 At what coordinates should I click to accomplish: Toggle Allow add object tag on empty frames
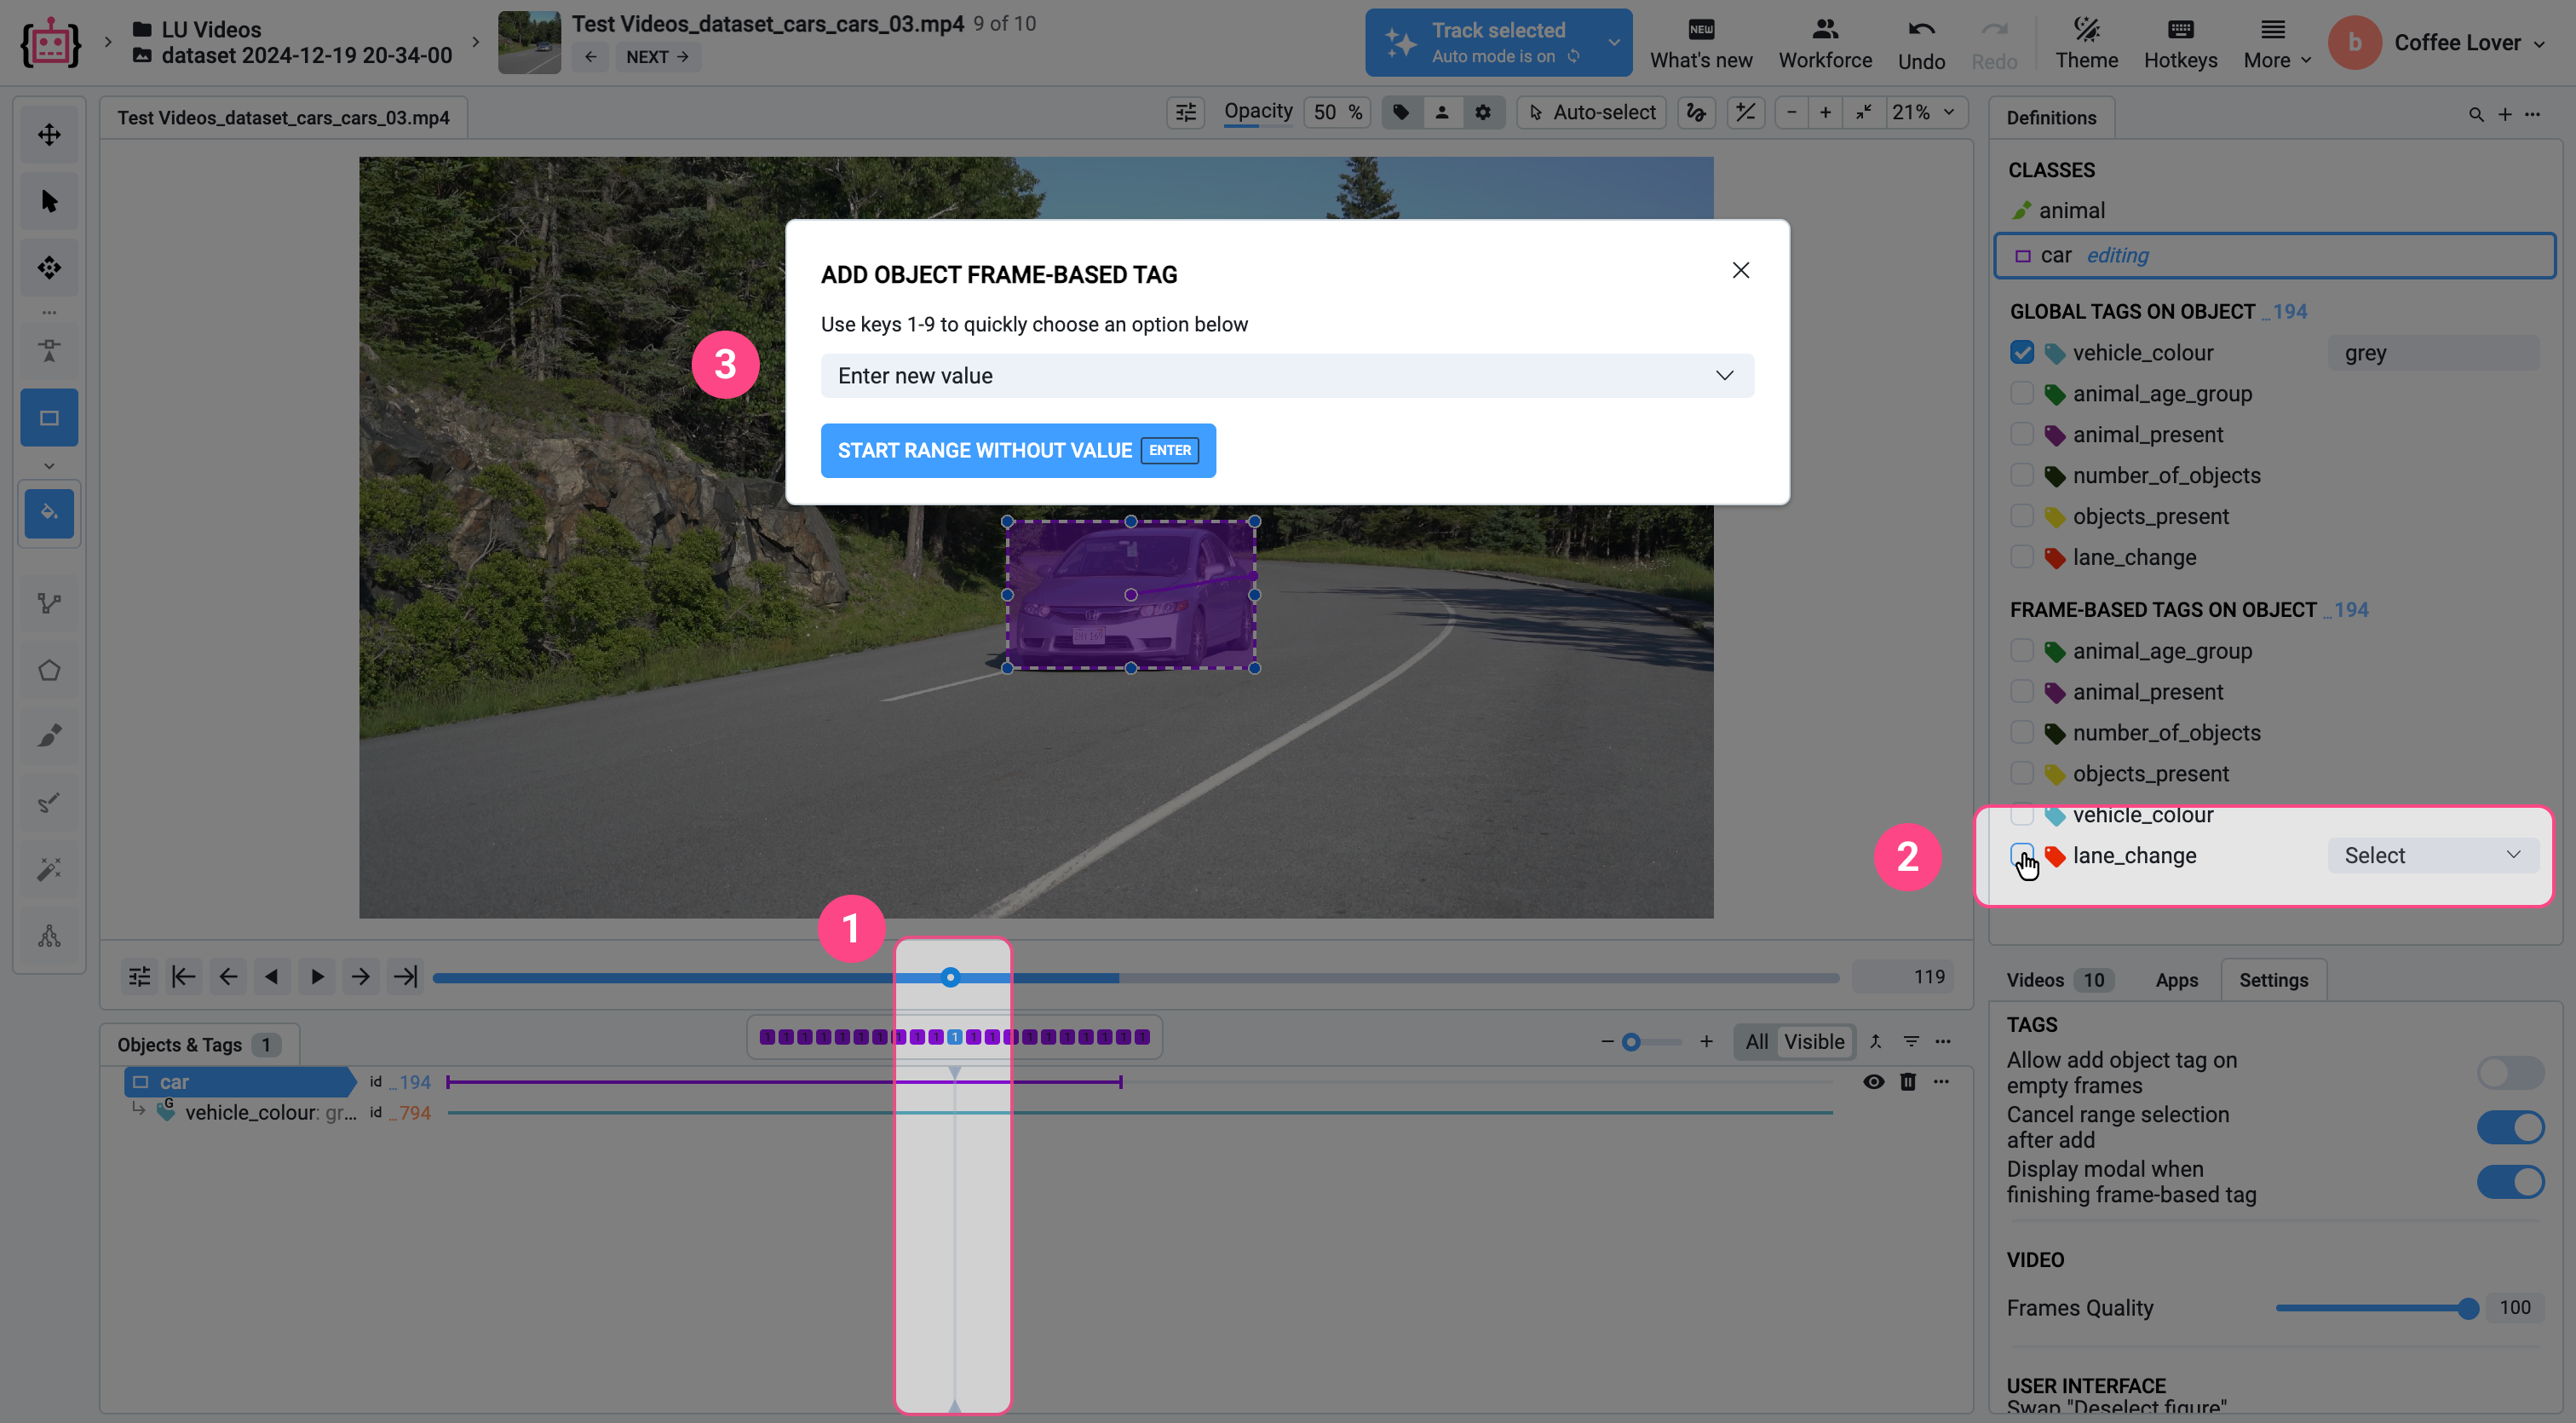click(x=2510, y=1073)
